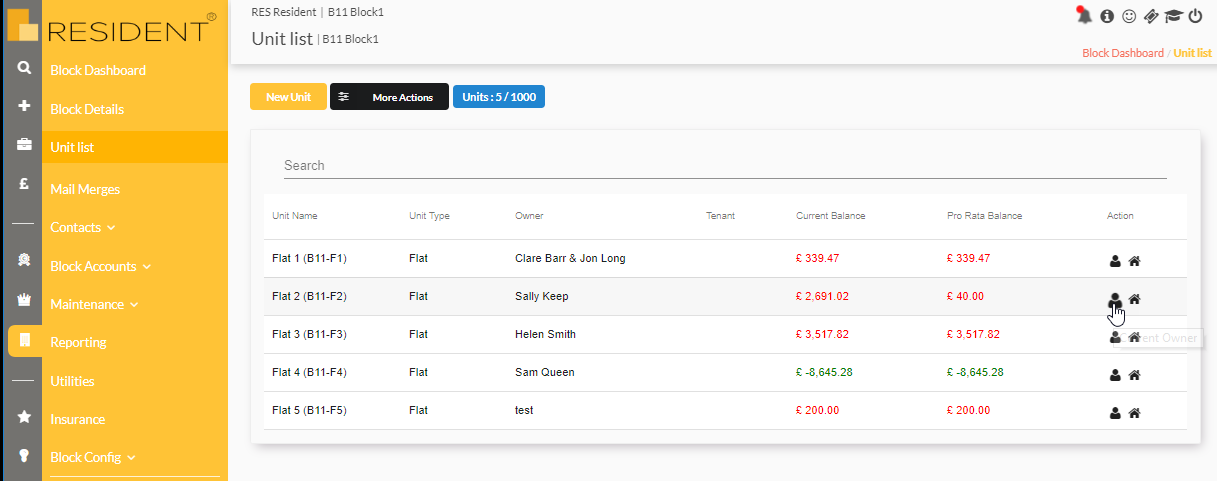
Task: Open Utilities in the sidebar
Action: (x=72, y=381)
